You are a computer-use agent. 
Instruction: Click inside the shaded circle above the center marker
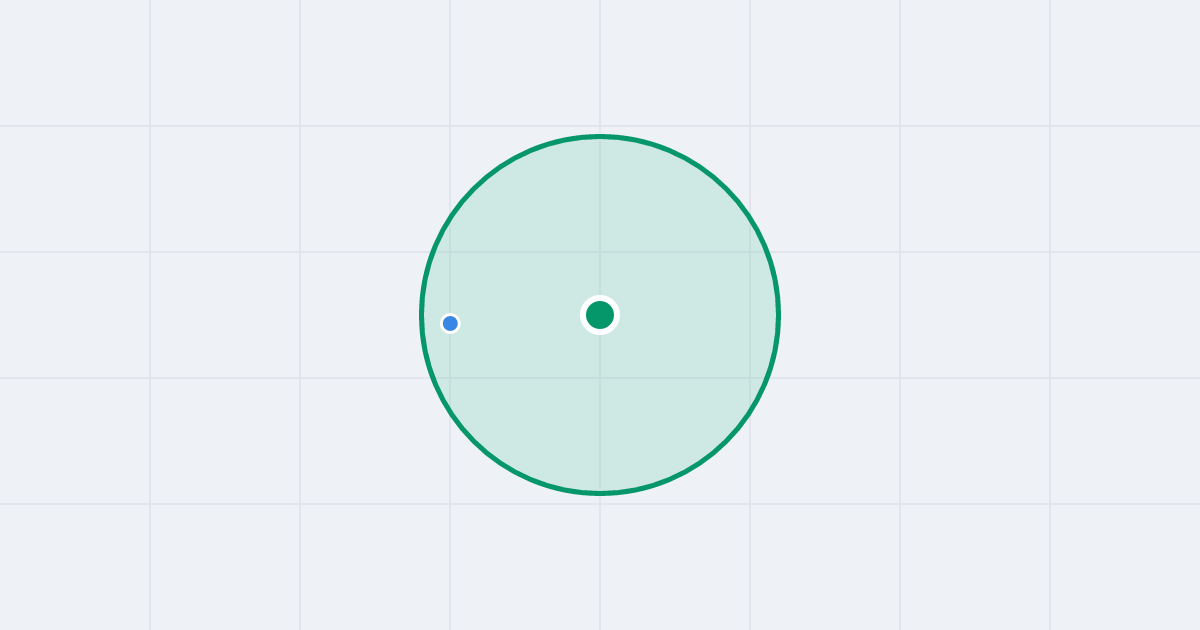(600, 220)
